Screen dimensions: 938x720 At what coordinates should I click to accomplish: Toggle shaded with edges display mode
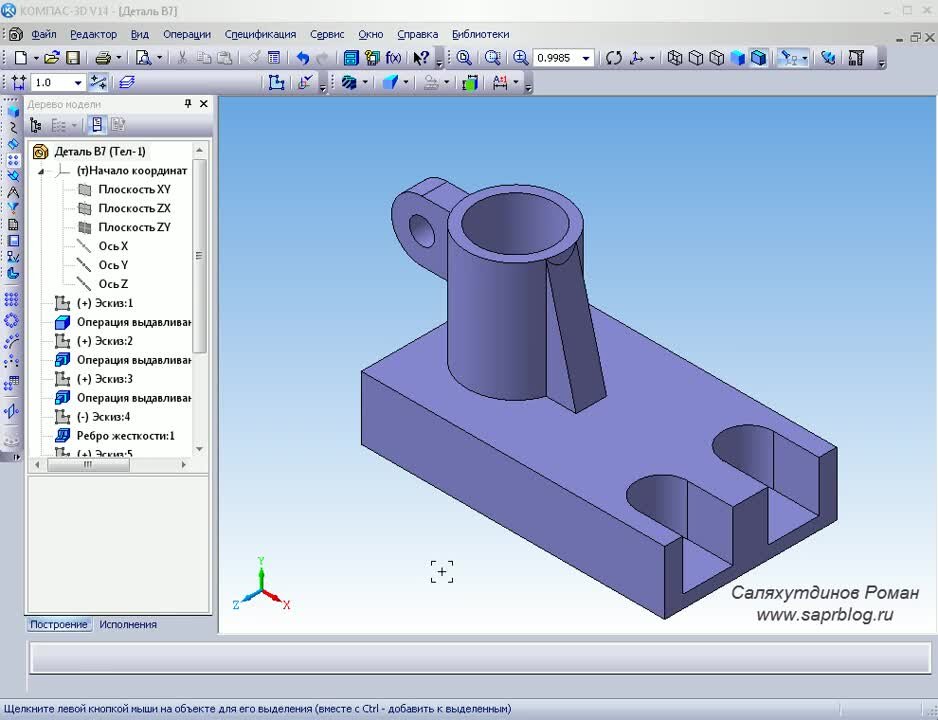click(759, 58)
